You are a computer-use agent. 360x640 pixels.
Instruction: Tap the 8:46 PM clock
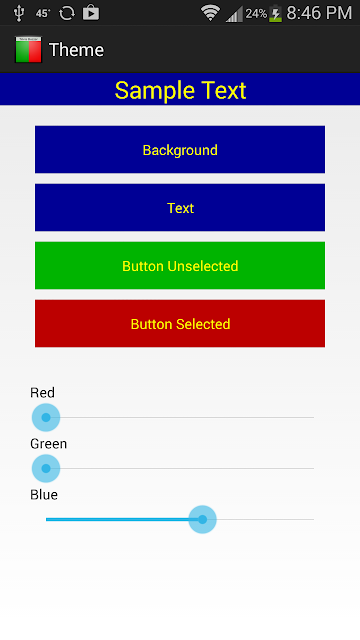tap(319, 13)
